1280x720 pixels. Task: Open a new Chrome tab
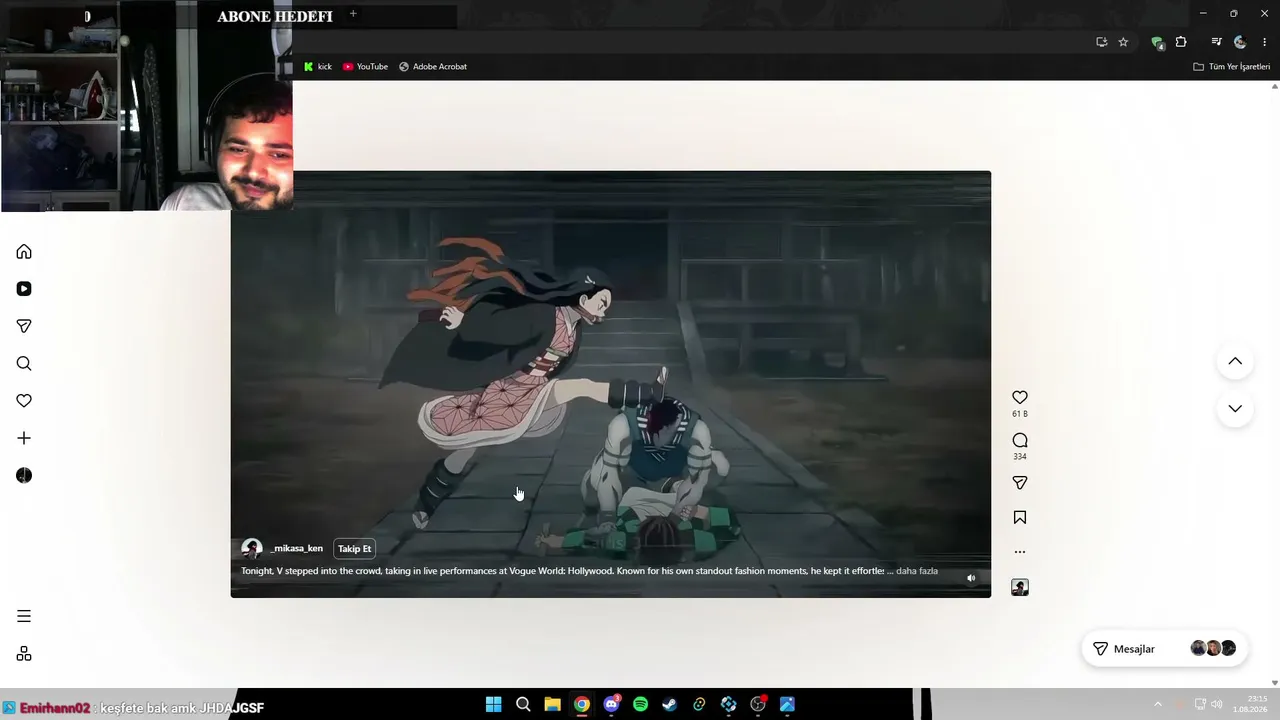click(x=353, y=14)
